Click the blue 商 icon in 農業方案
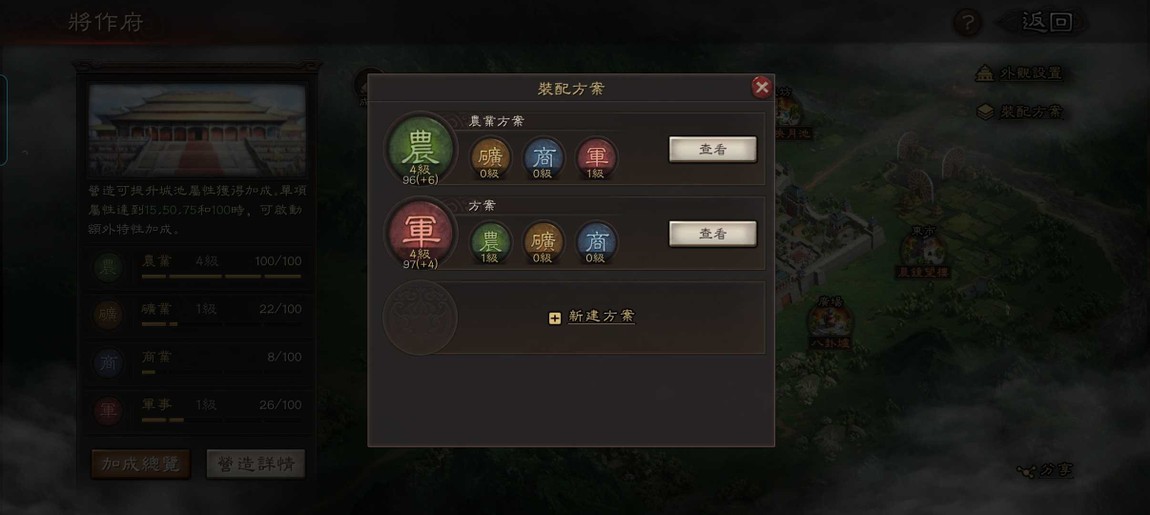Viewport: 1150px width, 515px height. click(543, 158)
